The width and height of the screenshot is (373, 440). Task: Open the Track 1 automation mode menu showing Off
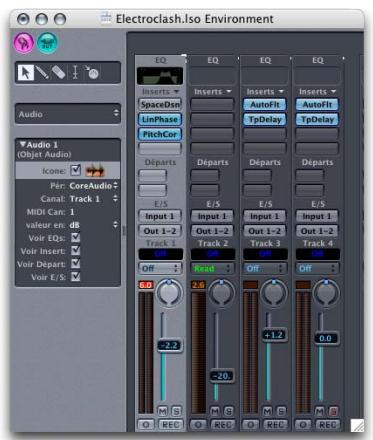coord(160,268)
